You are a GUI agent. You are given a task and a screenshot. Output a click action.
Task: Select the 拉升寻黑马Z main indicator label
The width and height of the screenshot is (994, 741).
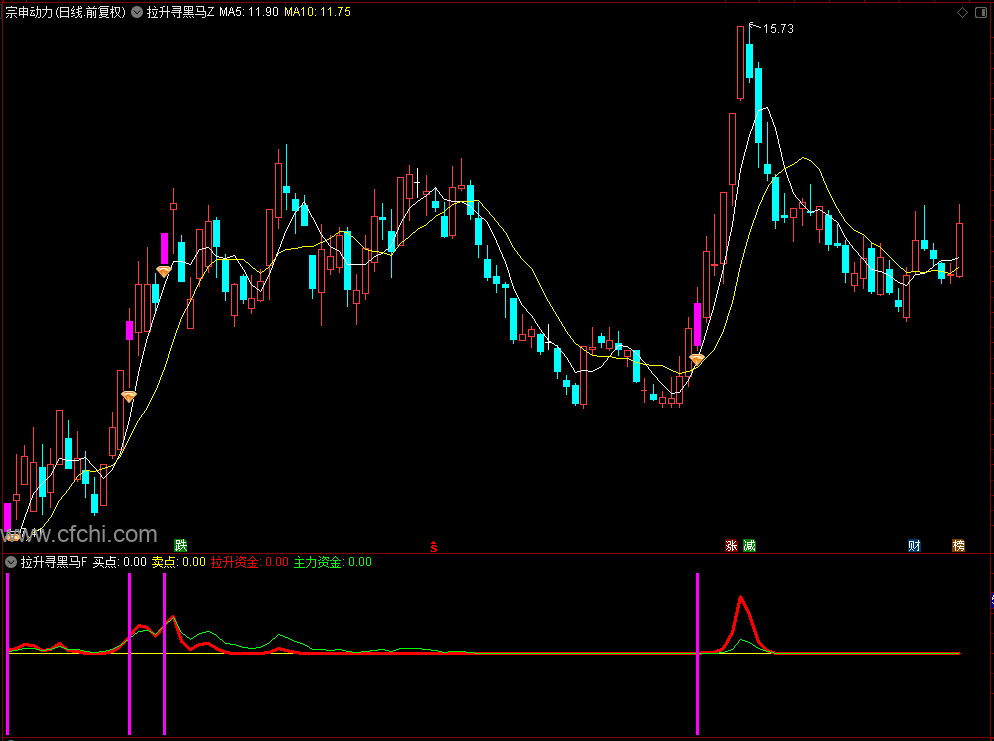click(181, 12)
